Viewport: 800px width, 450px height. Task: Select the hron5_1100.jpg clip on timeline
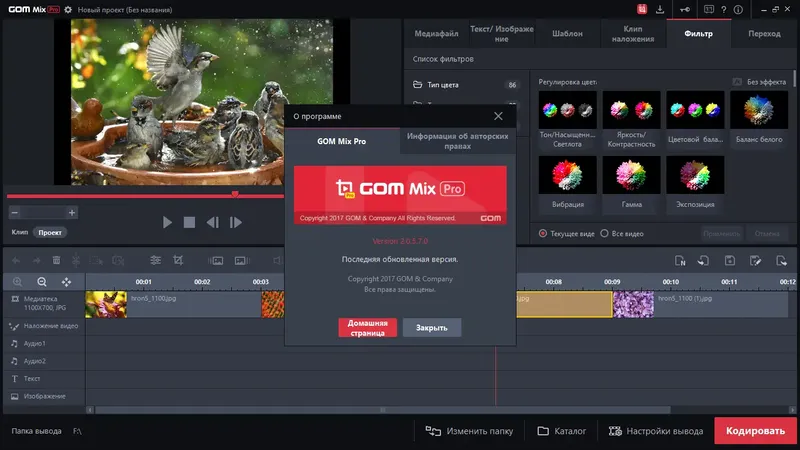point(173,304)
